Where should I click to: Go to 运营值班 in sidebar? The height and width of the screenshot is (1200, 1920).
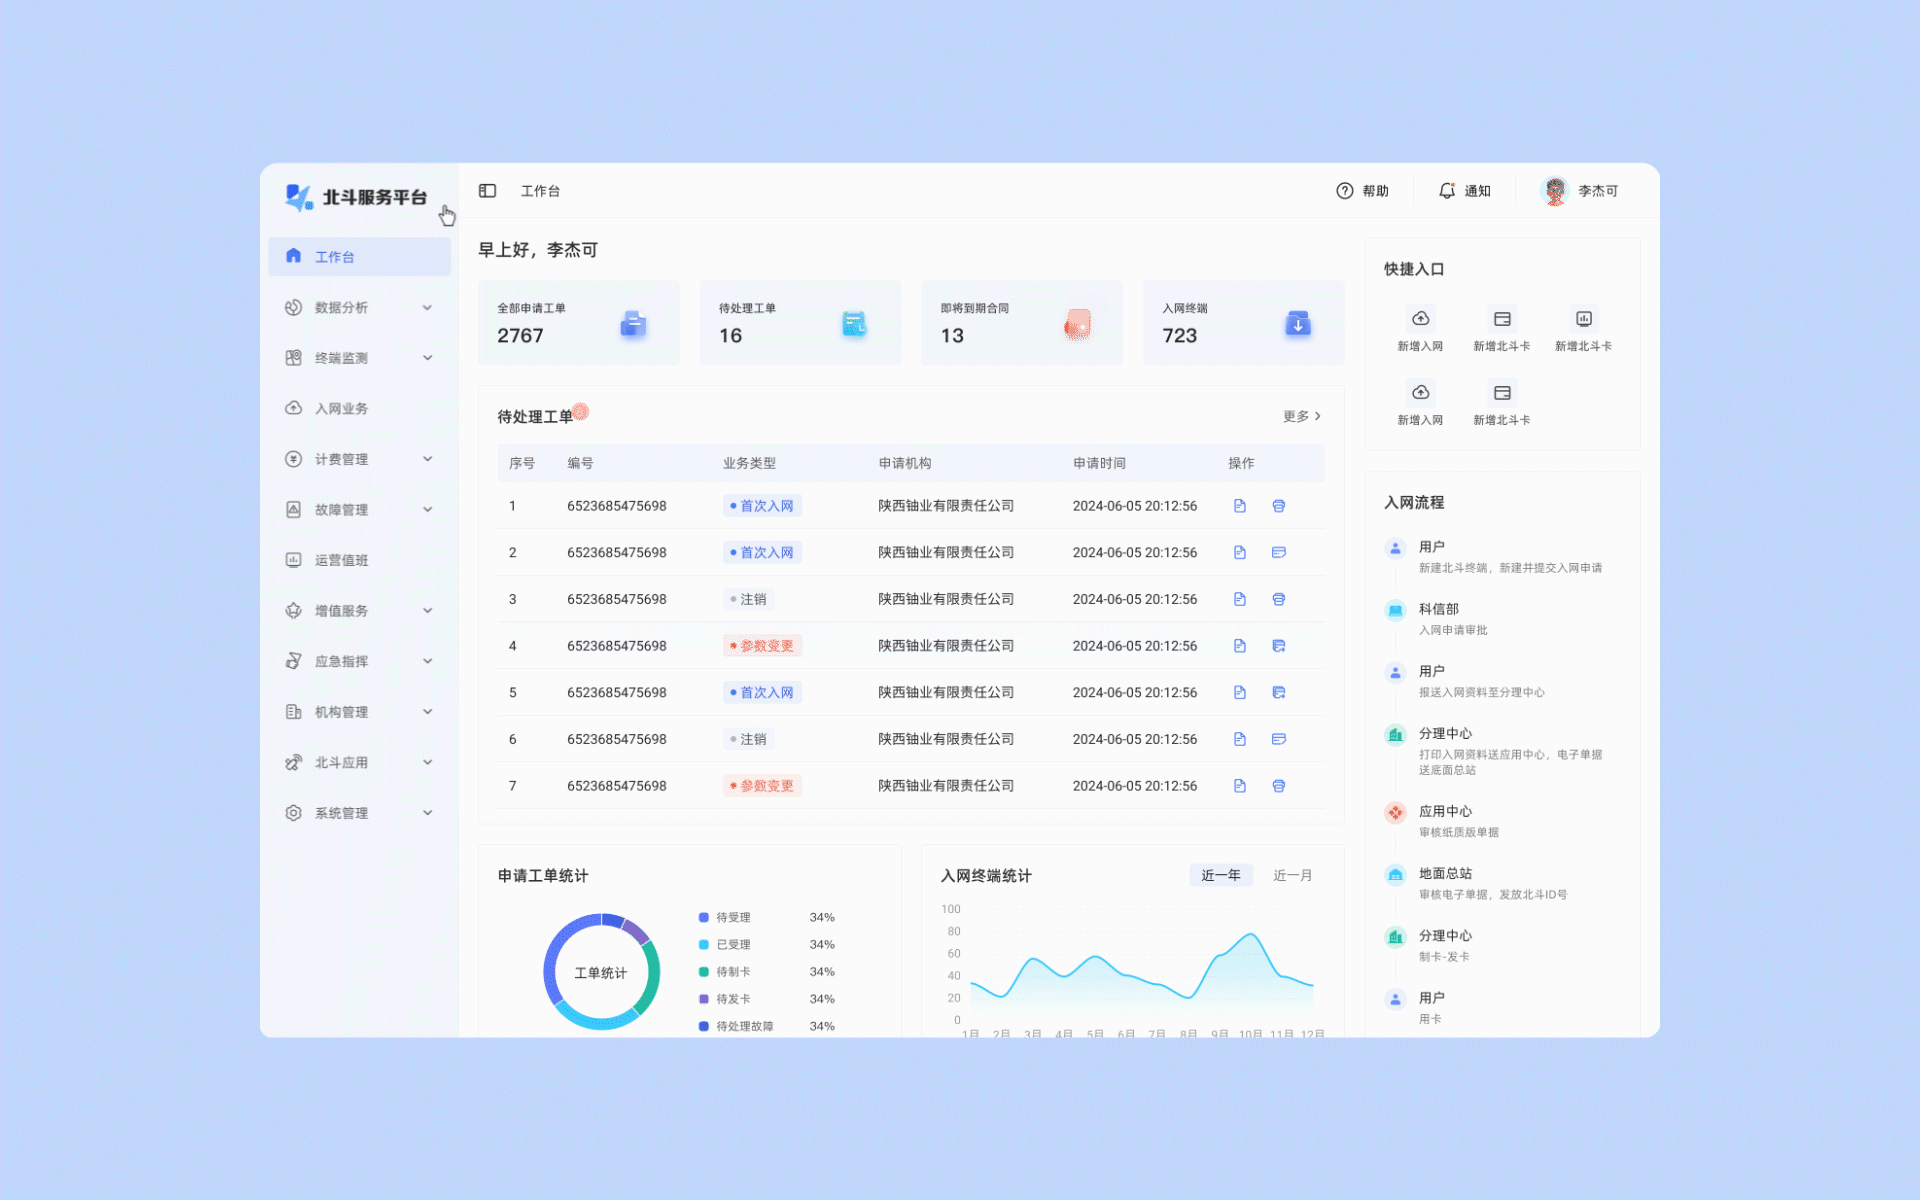coord(341,560)
